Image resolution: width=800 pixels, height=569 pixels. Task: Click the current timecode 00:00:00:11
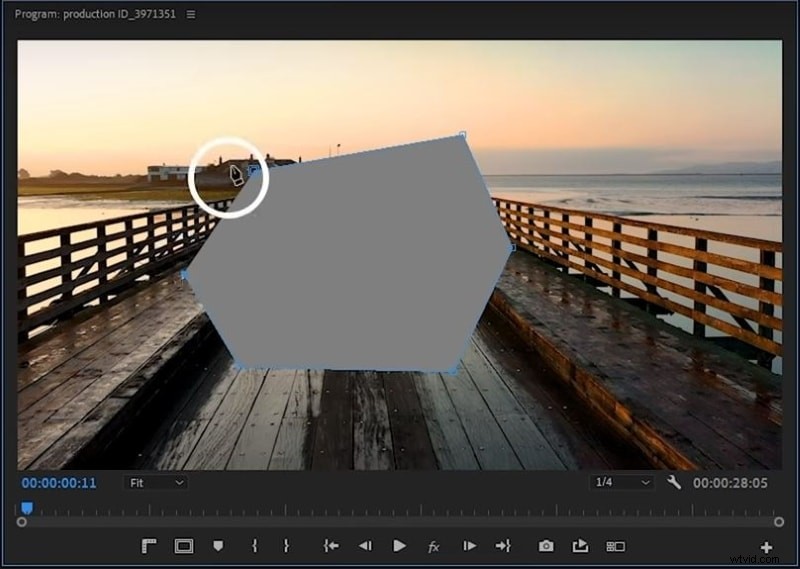(59, 483)
